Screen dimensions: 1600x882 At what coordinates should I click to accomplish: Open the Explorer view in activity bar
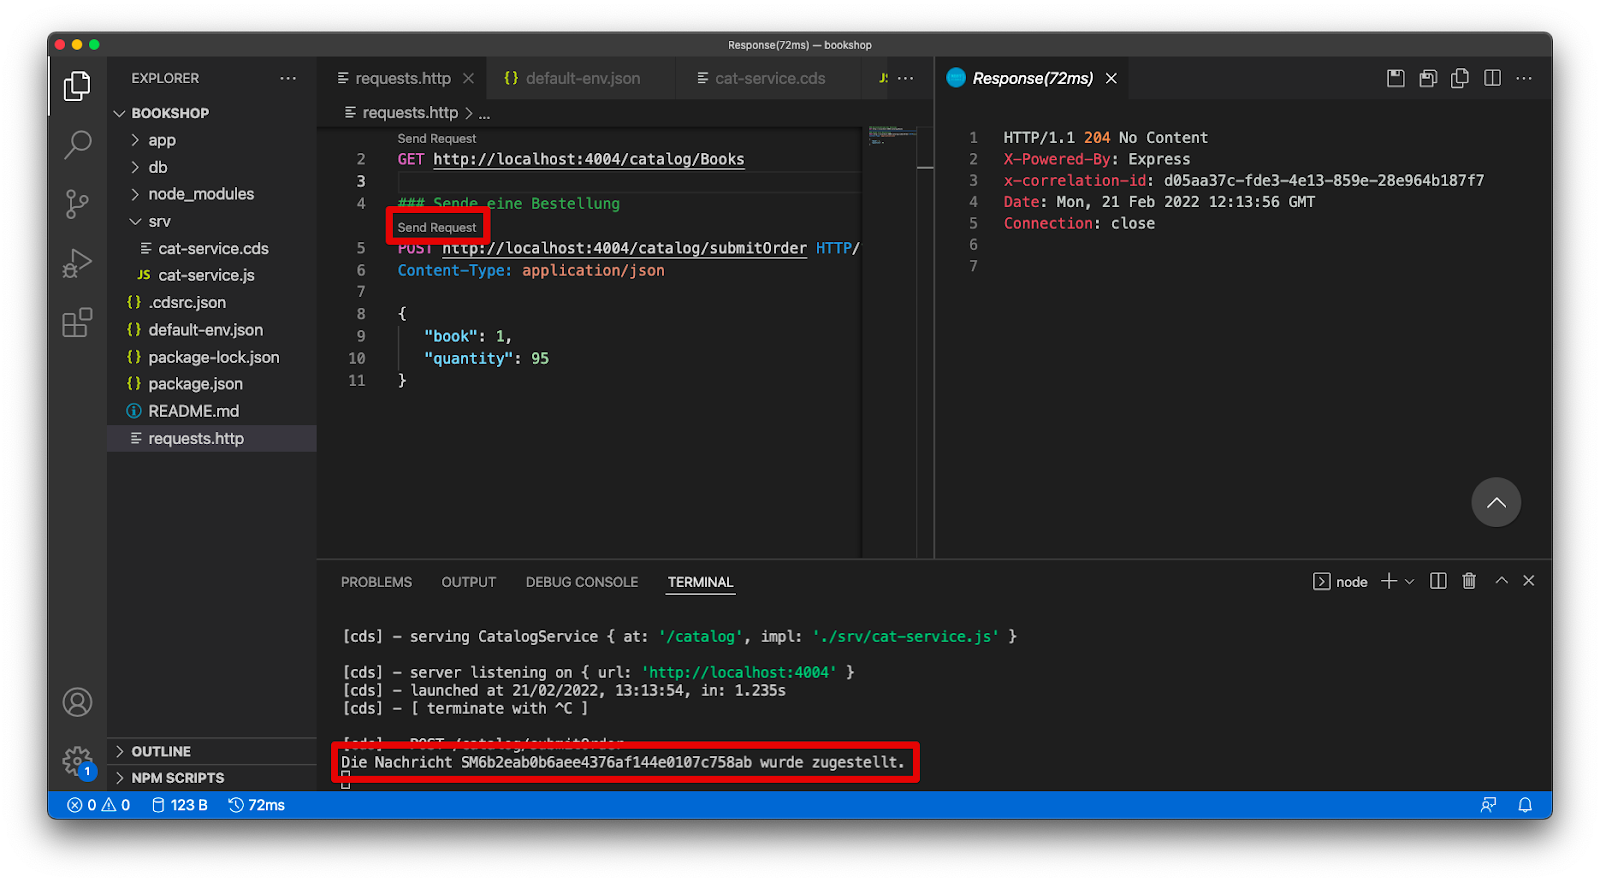point(77,86)
